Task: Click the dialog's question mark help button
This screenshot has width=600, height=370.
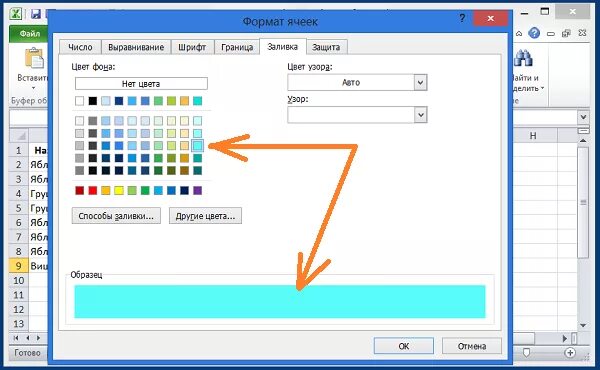Action: point(462,18)
